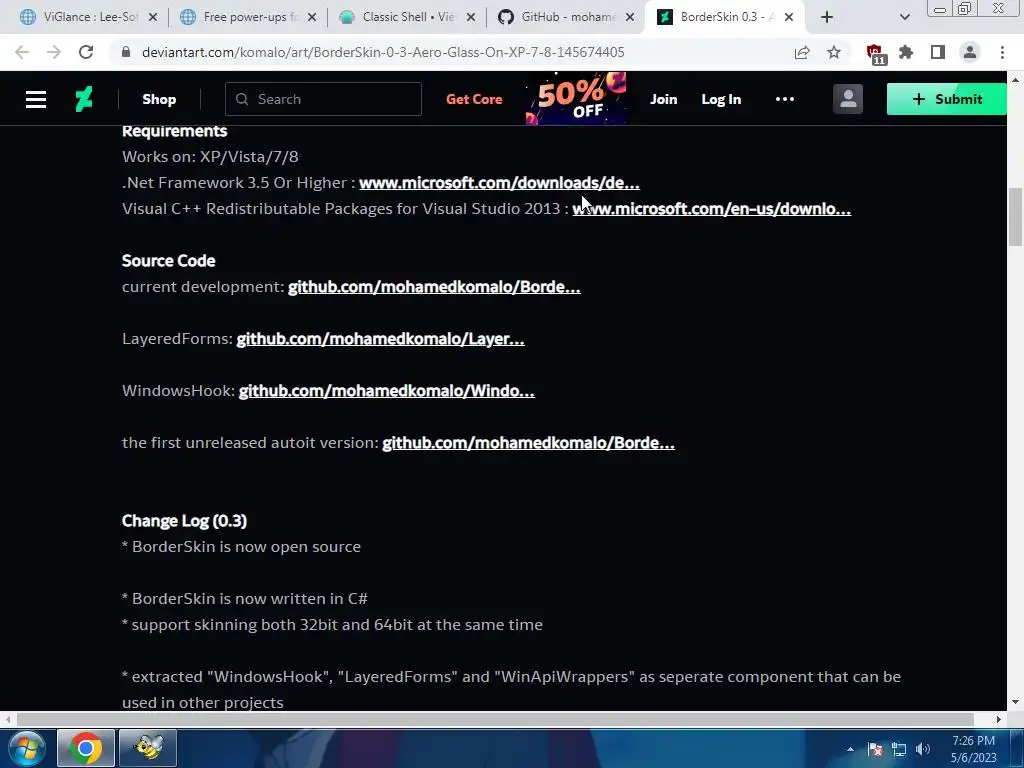
Task: Click the horizontal scrollbar thumb
Action: (495, 719)
